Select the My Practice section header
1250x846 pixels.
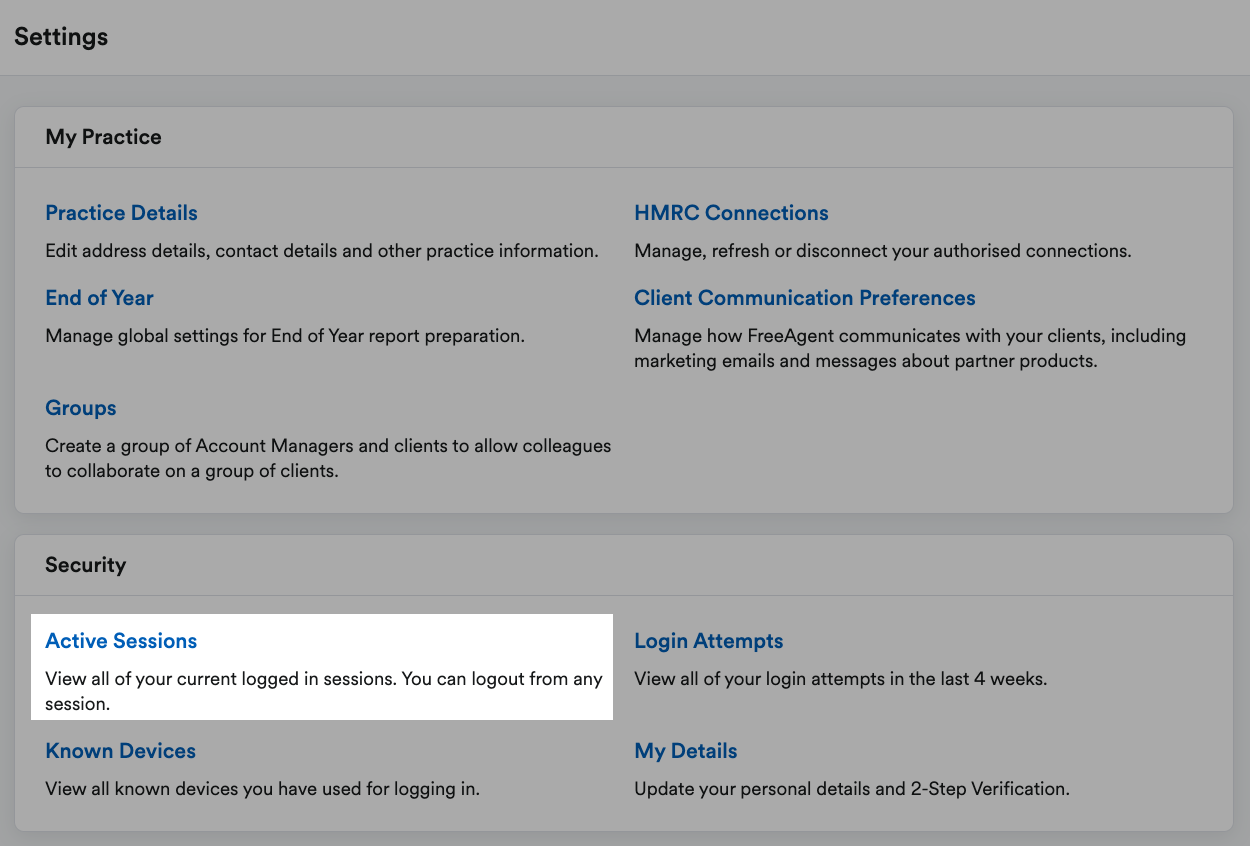103,137
